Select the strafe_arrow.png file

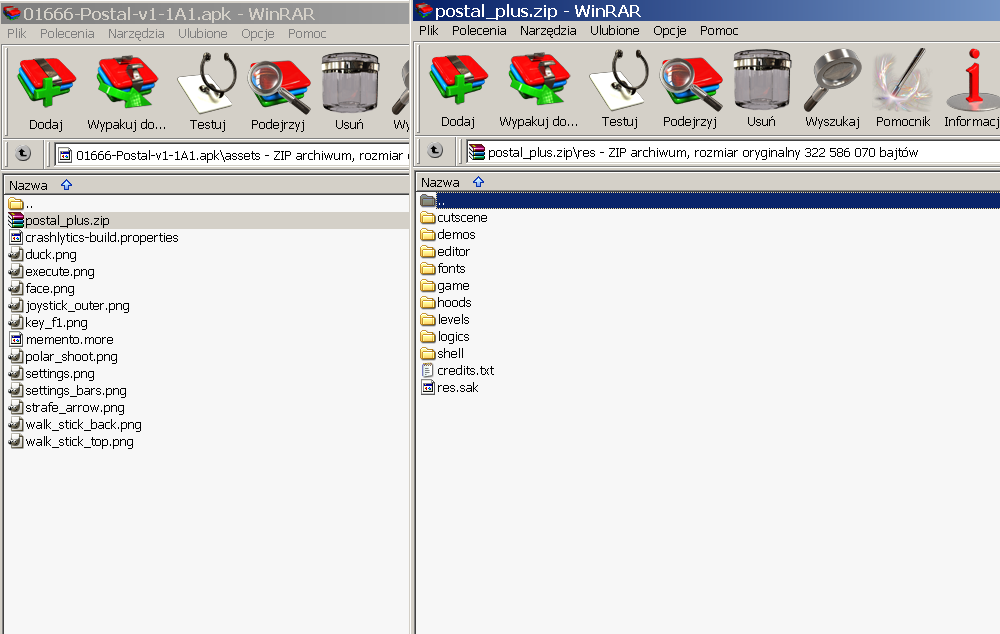pos(66,408)
